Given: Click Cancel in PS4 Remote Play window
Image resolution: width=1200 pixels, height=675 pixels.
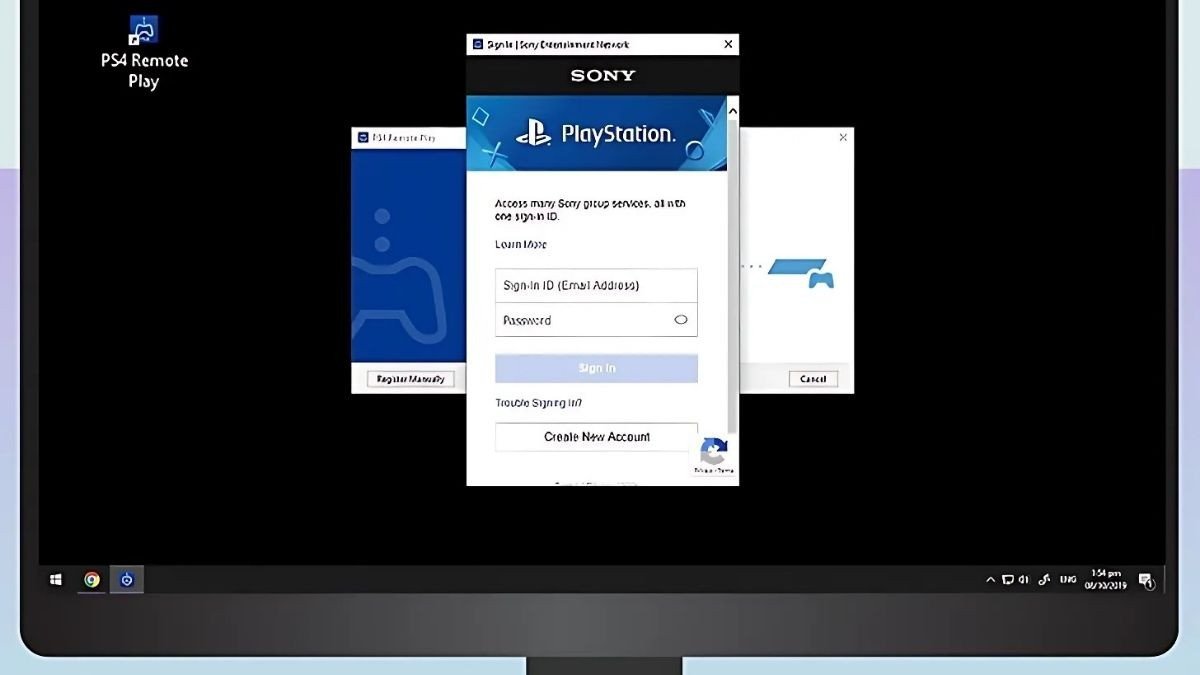Looking at the screenshot, I should tap(813, 379).
